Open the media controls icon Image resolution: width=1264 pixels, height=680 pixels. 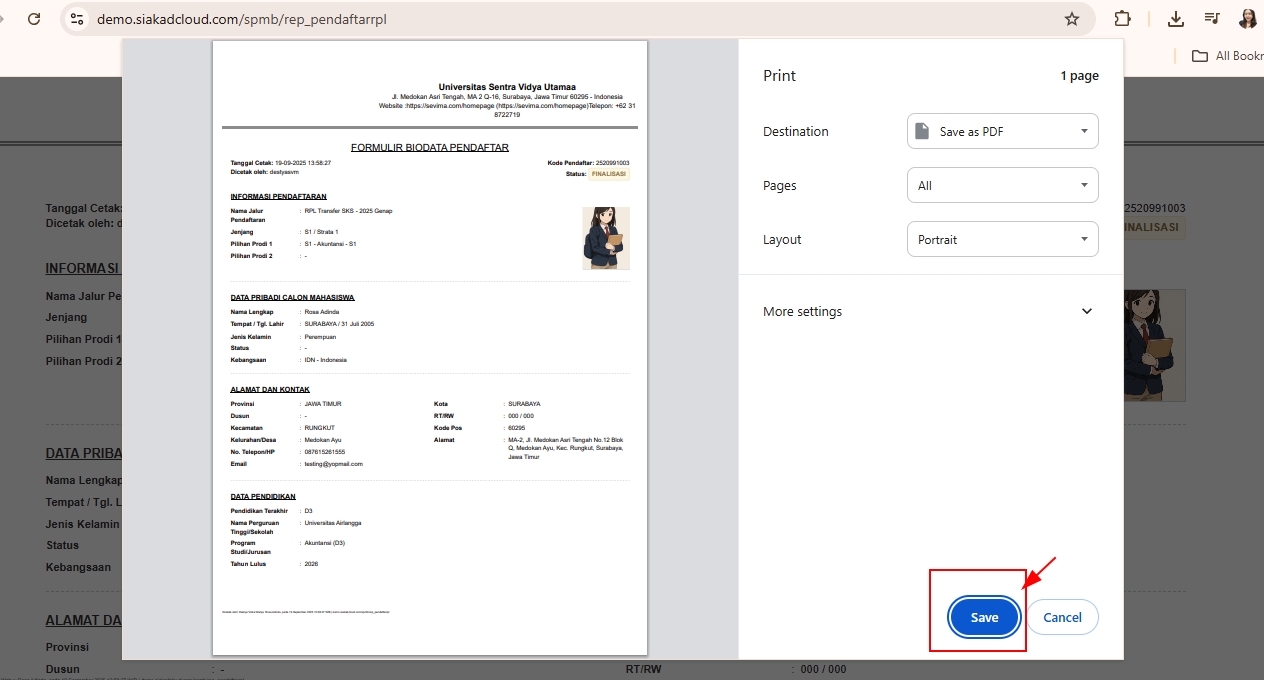pyautogui.click(x=1212, y=19)
